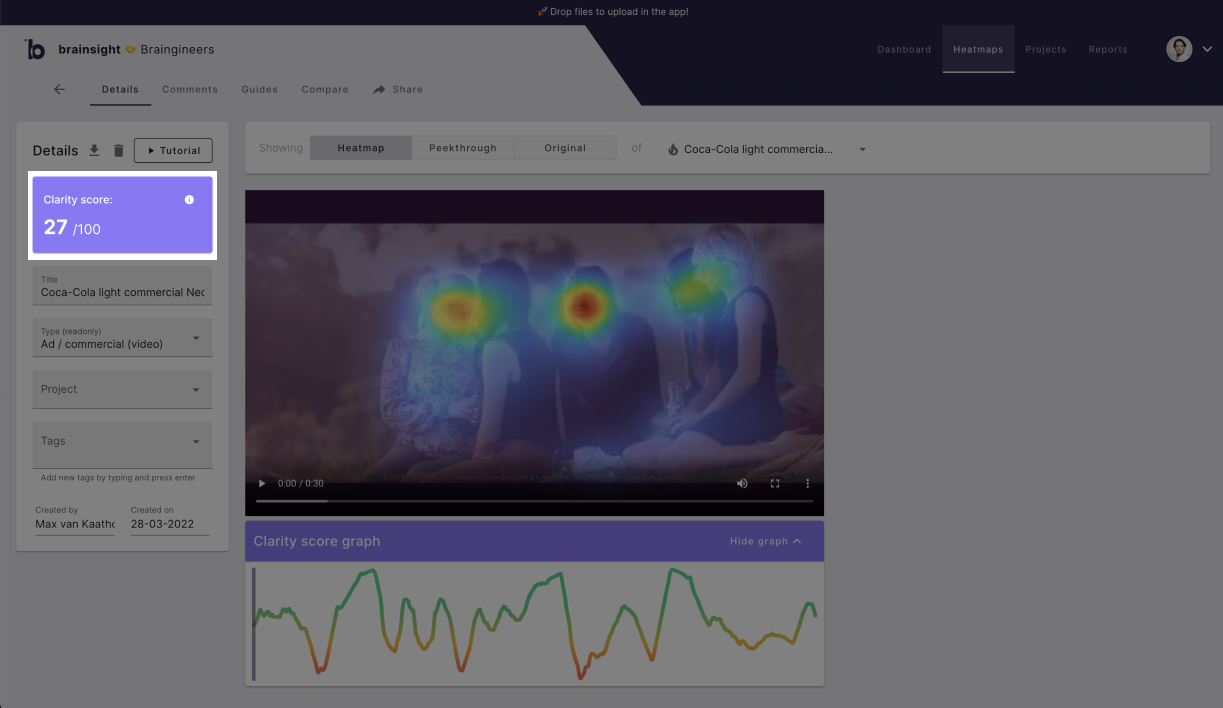Click the user profile avatar

point(1179,49)
